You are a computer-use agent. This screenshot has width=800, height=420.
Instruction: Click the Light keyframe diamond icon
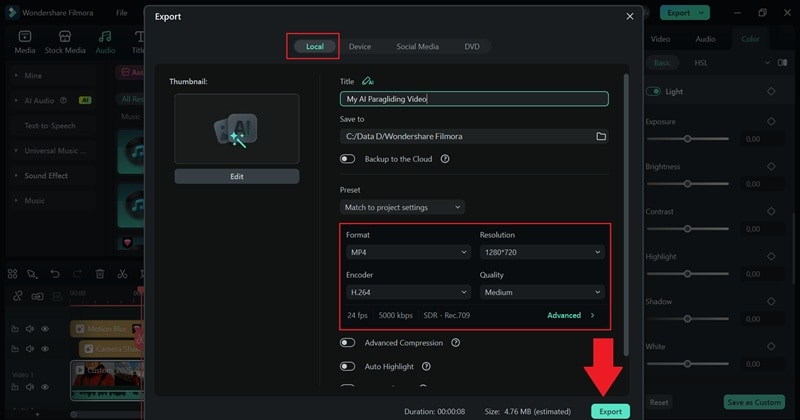pyautogui.click(x=771, y=91)
